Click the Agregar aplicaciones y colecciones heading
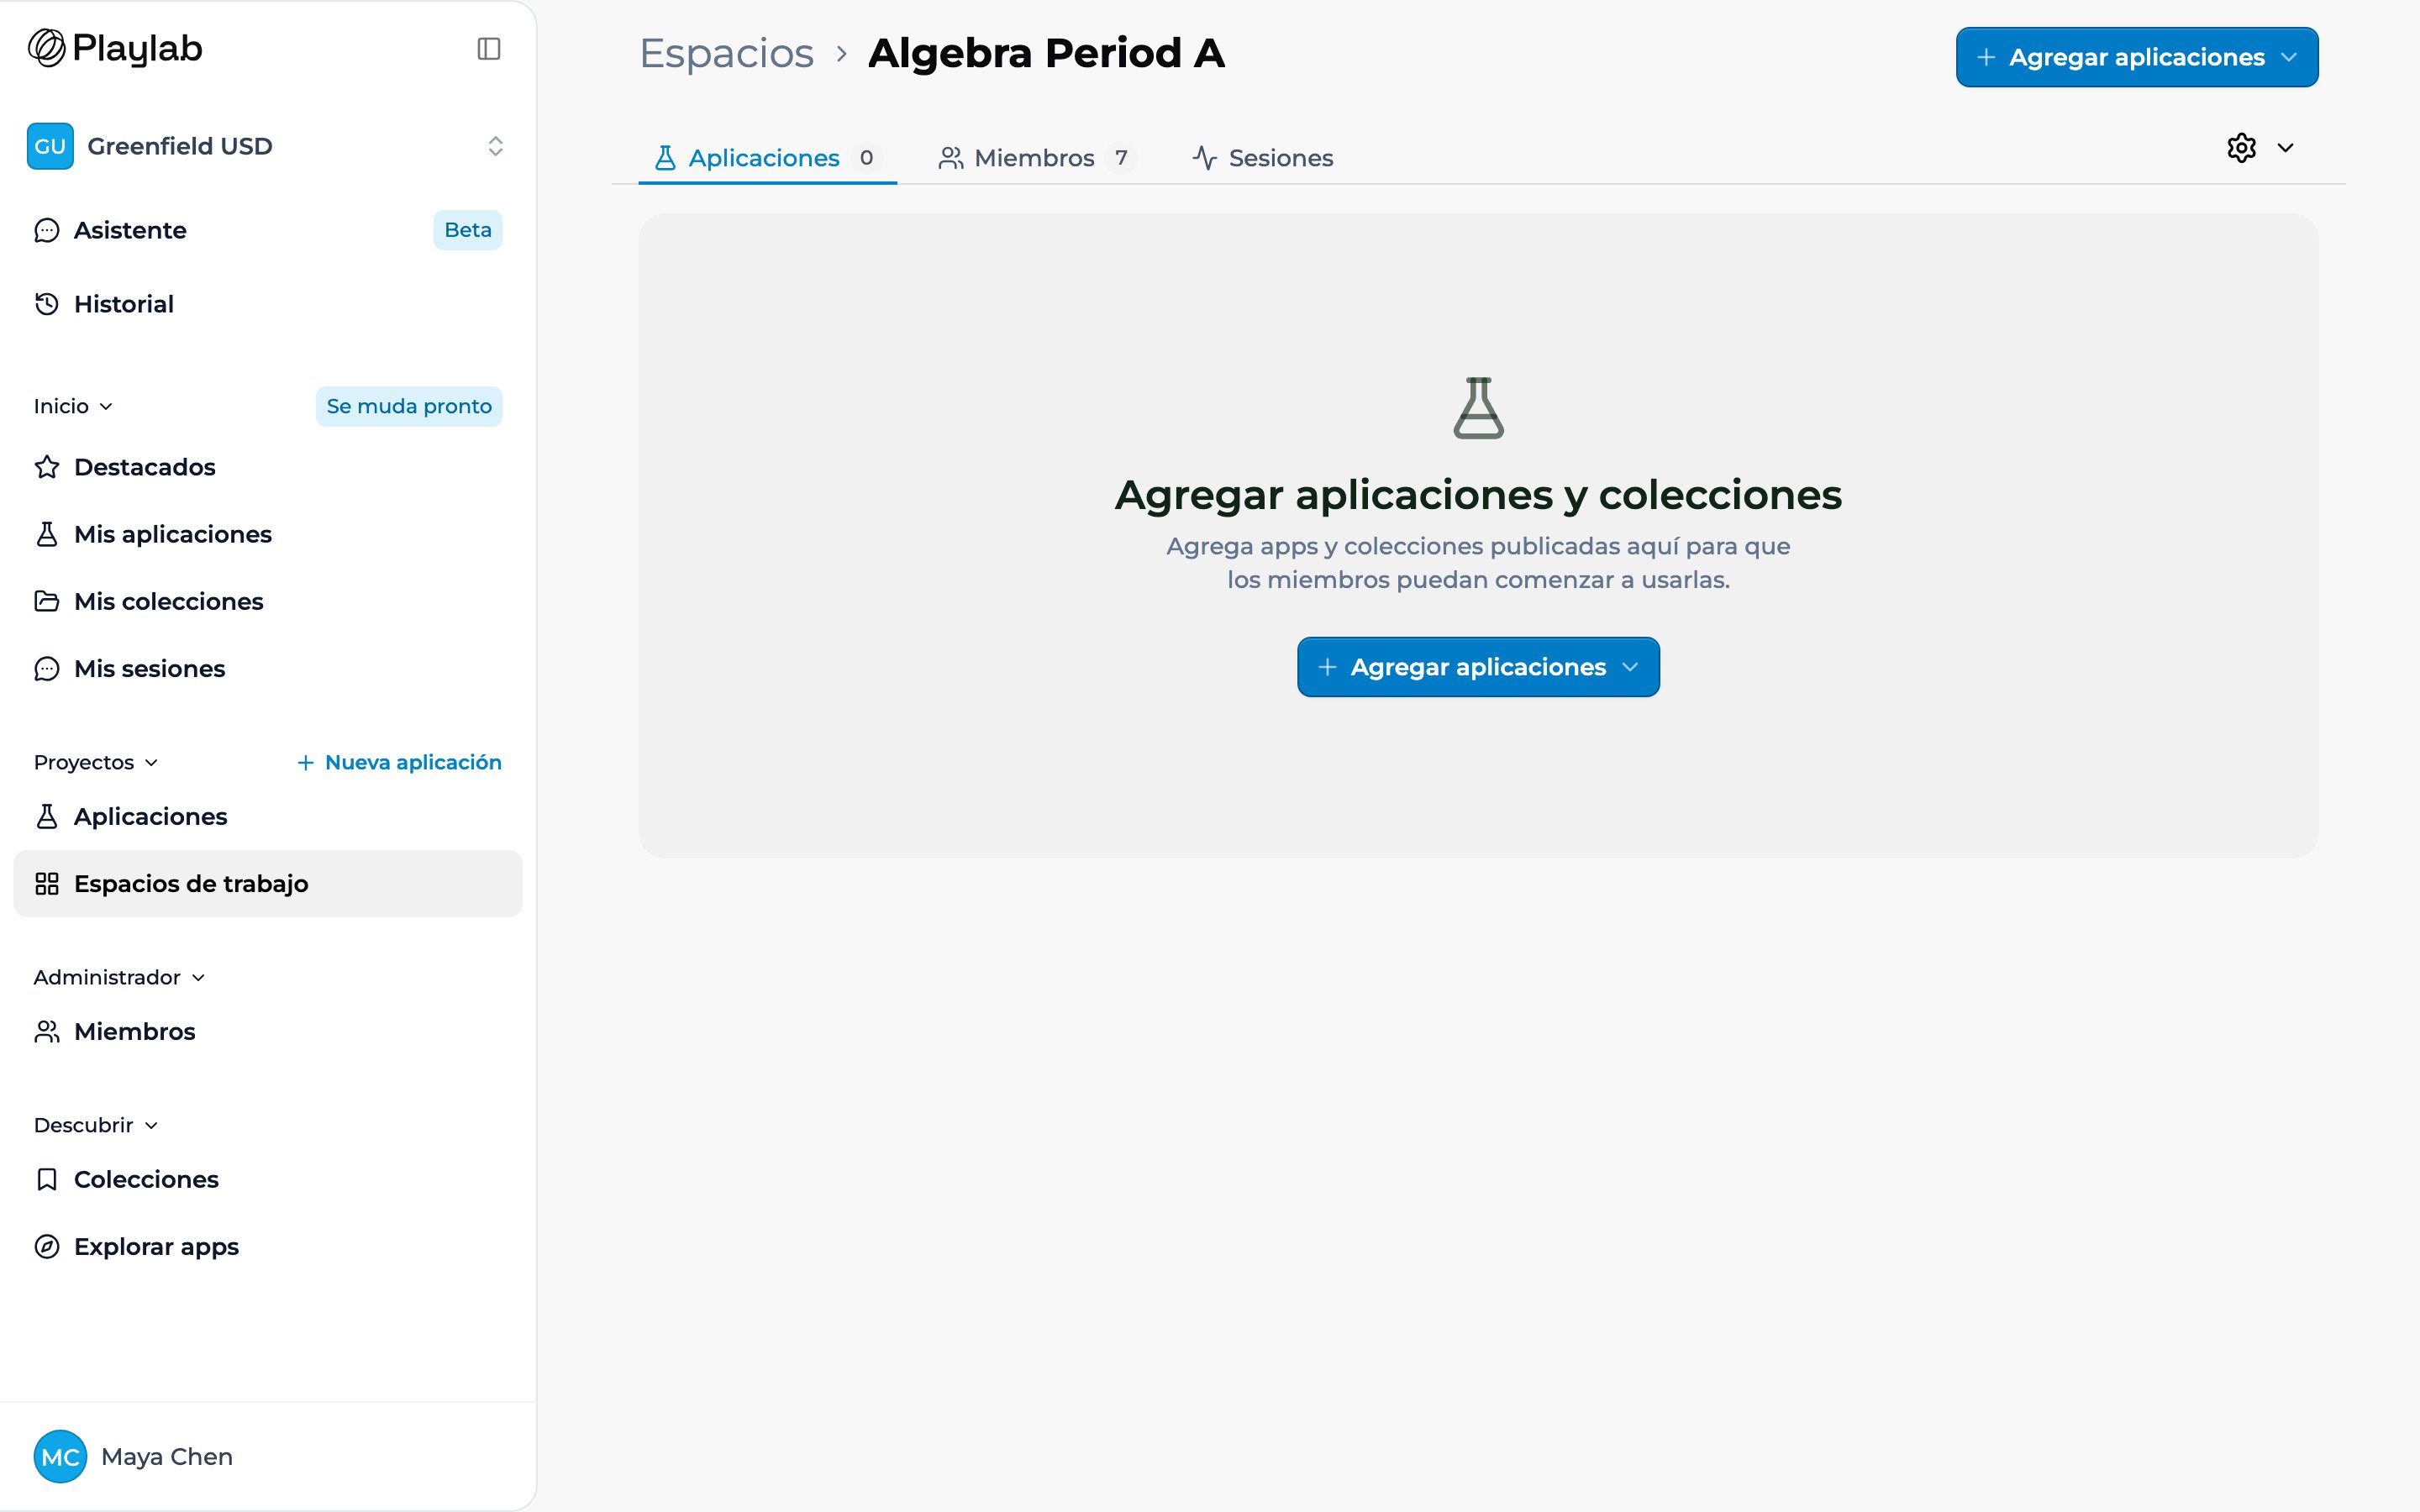 point(1478,495)
